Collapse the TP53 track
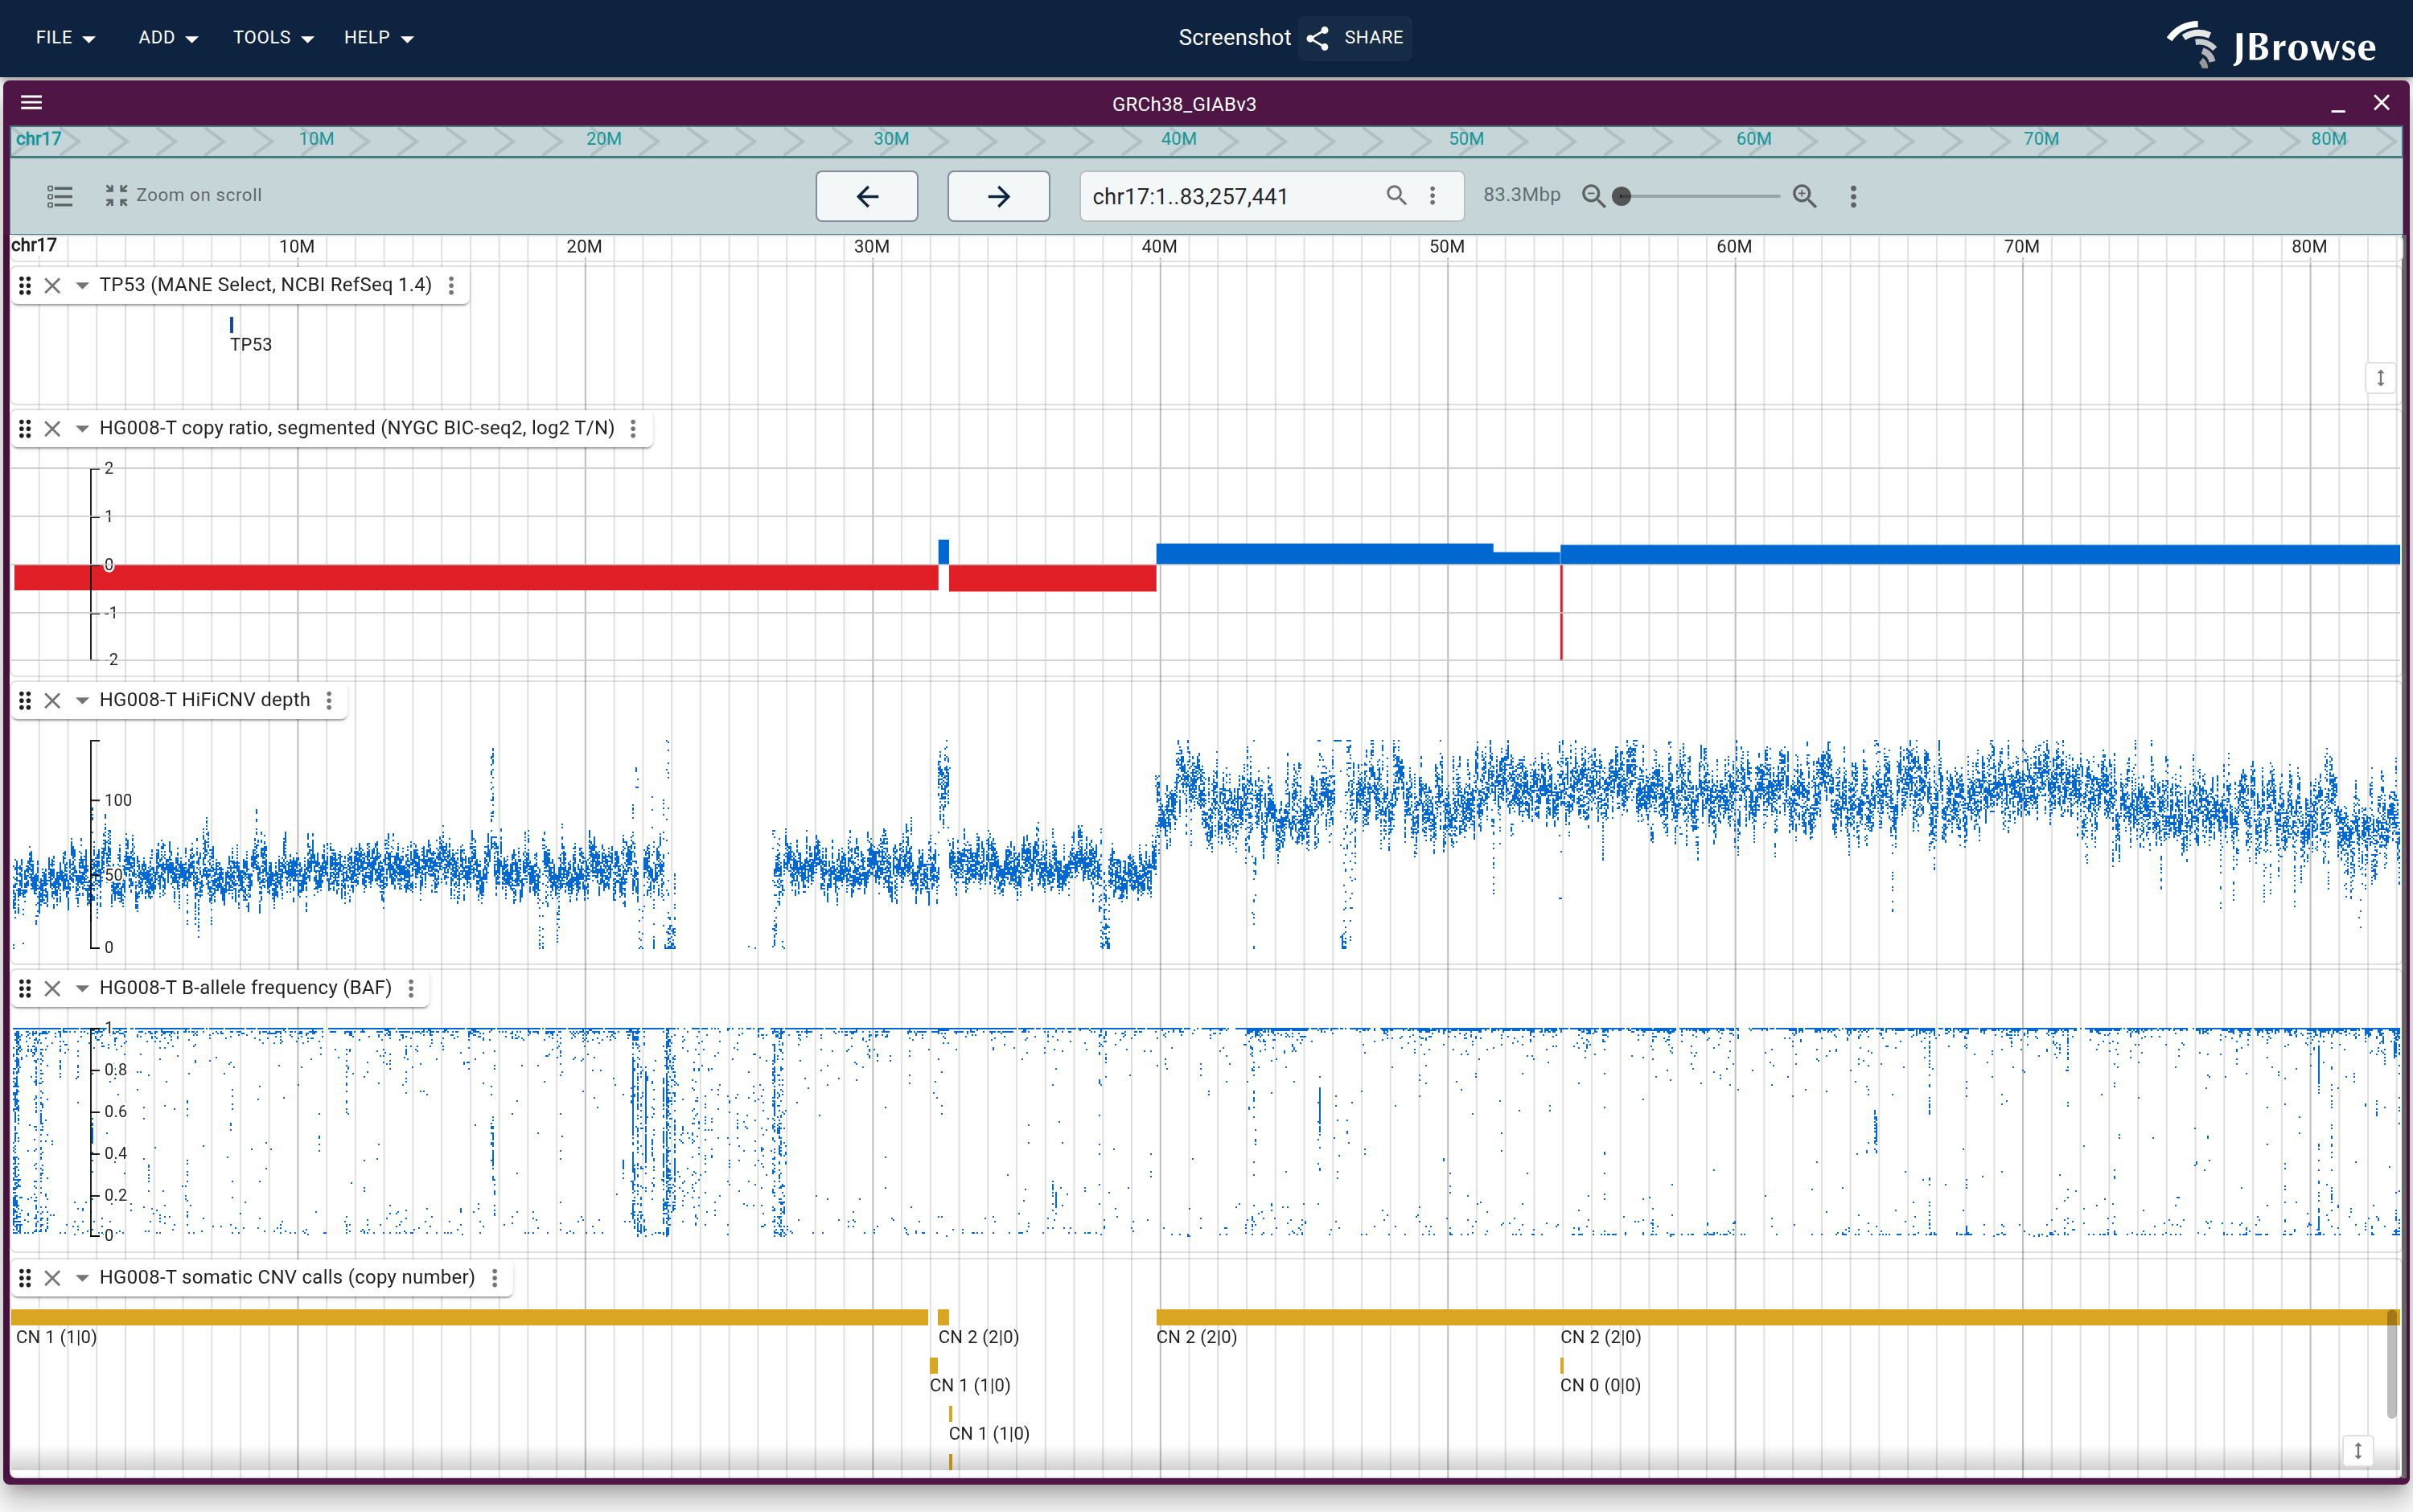The image size is (2413, 1512). click(82, 286)
